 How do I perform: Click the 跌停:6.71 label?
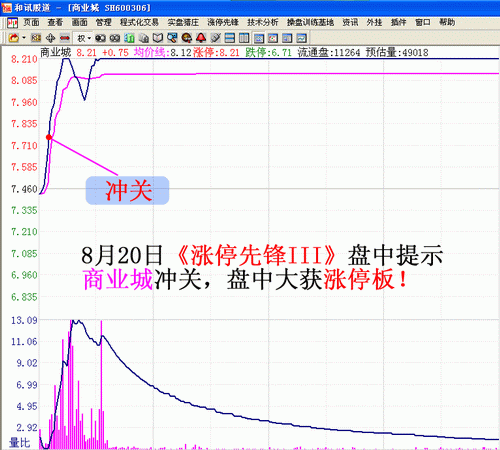pos(269,52)
